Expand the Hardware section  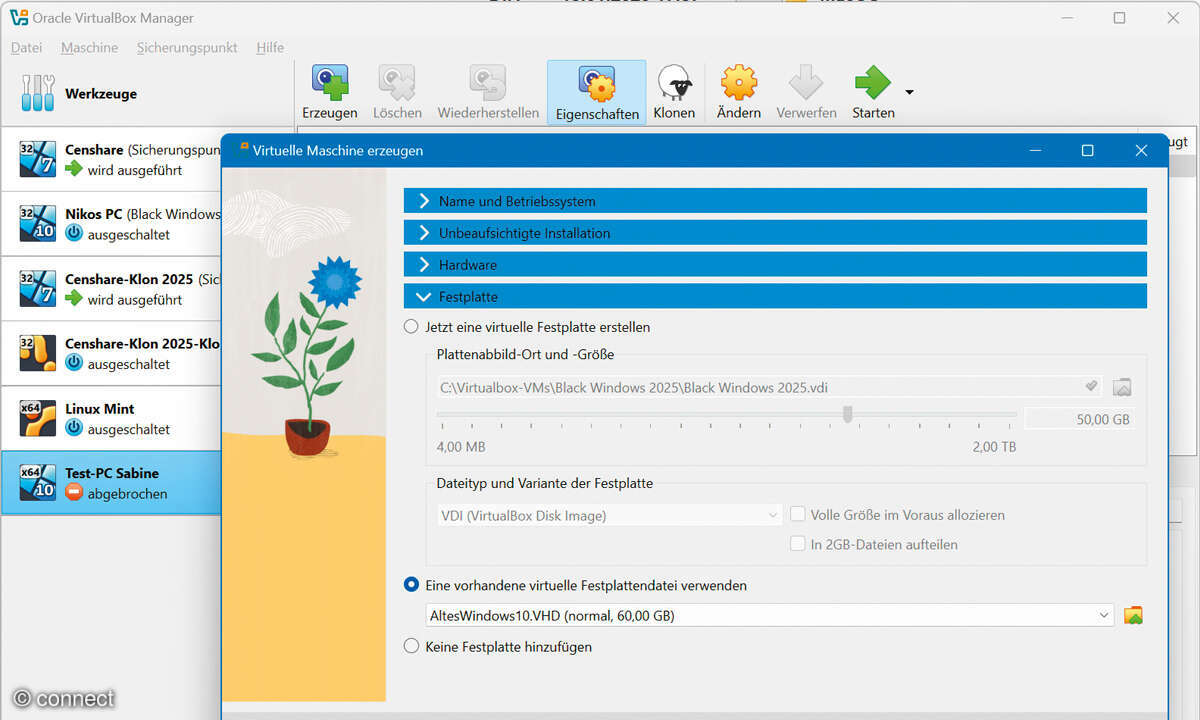775,265
